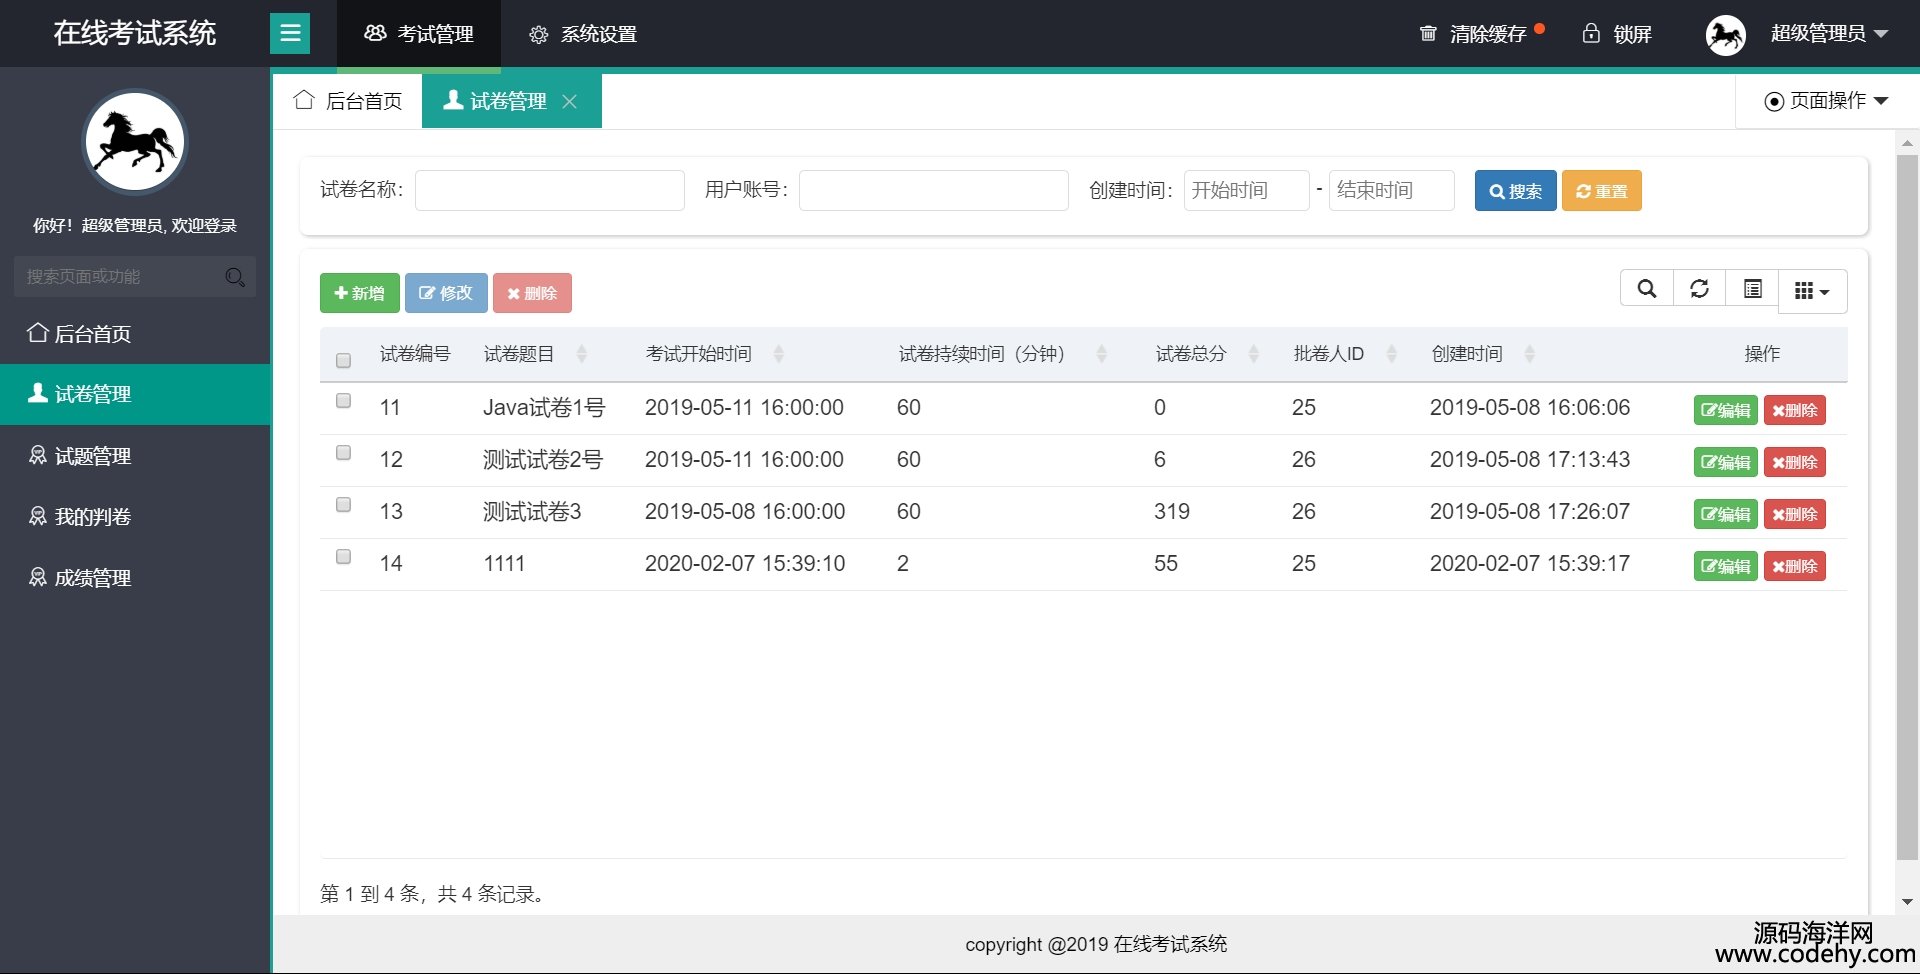Sort by 试卷持续时间 column arrows
This screenshot has width=1920, height=974.
[x=1101, y=354]
